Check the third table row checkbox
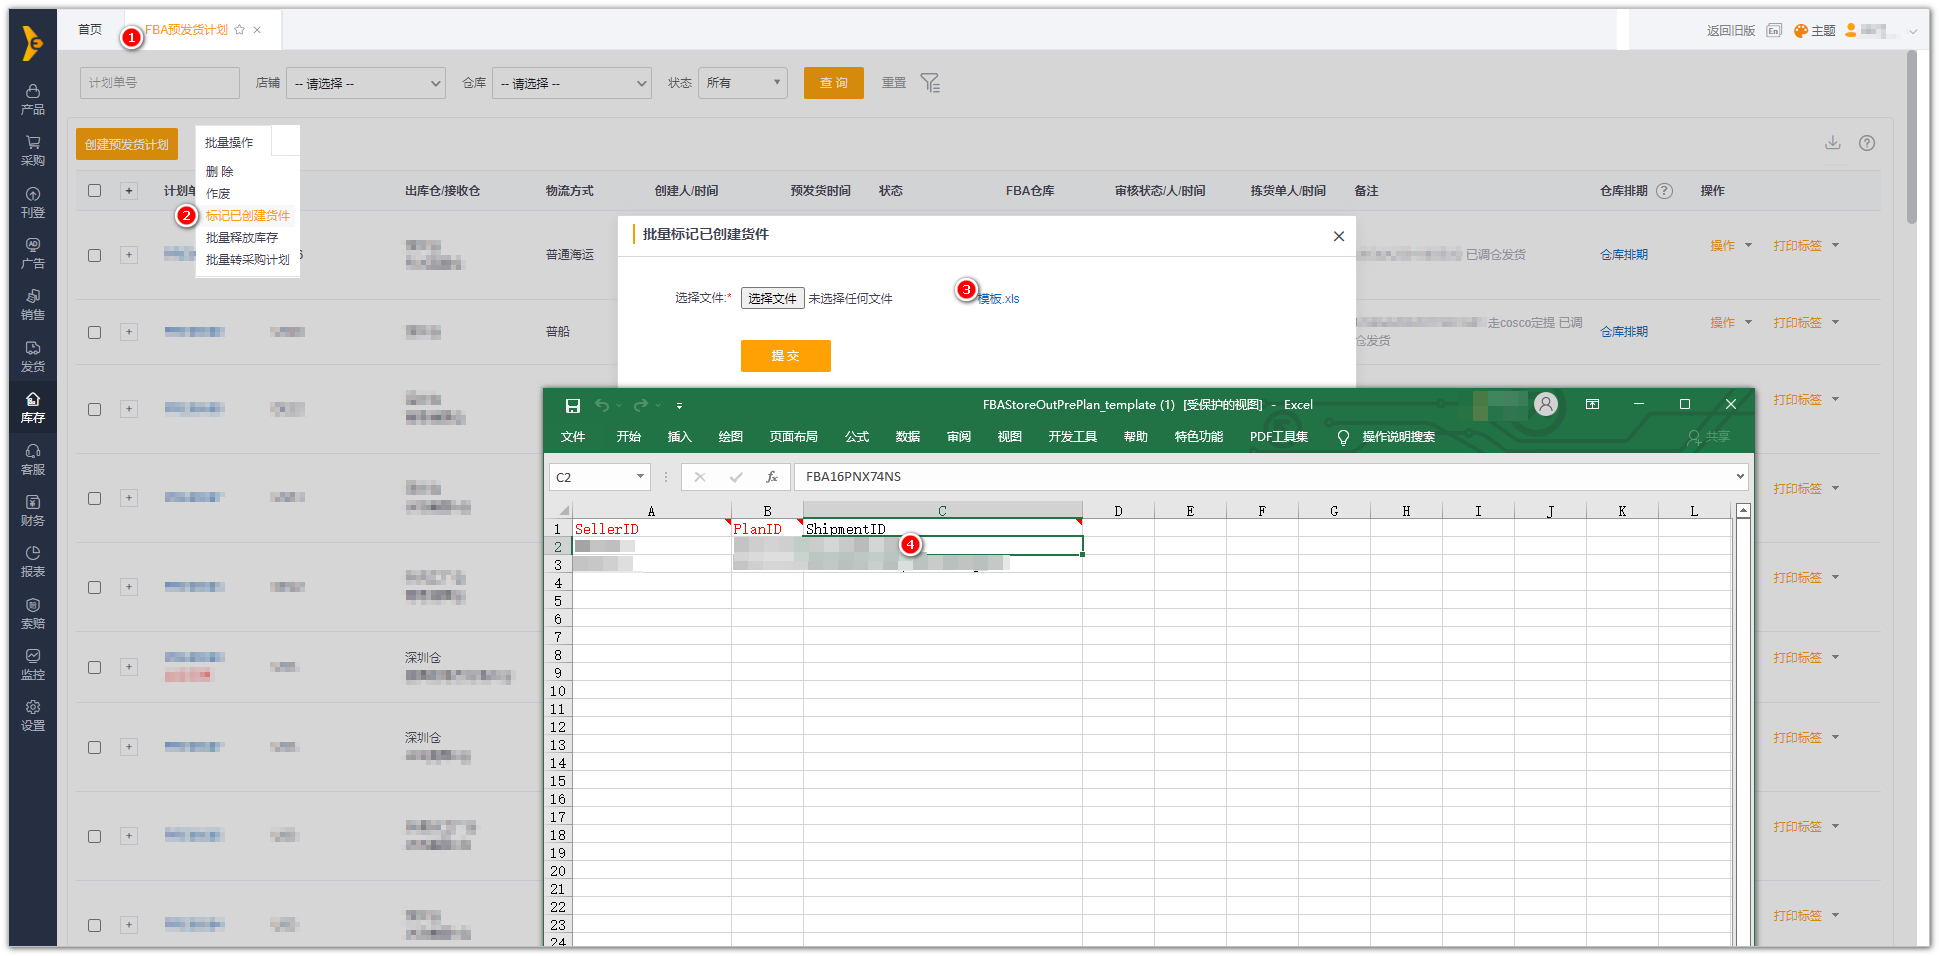Image resolution: width=1939 pixels, height=956 pixels. [x=94, y=409]
